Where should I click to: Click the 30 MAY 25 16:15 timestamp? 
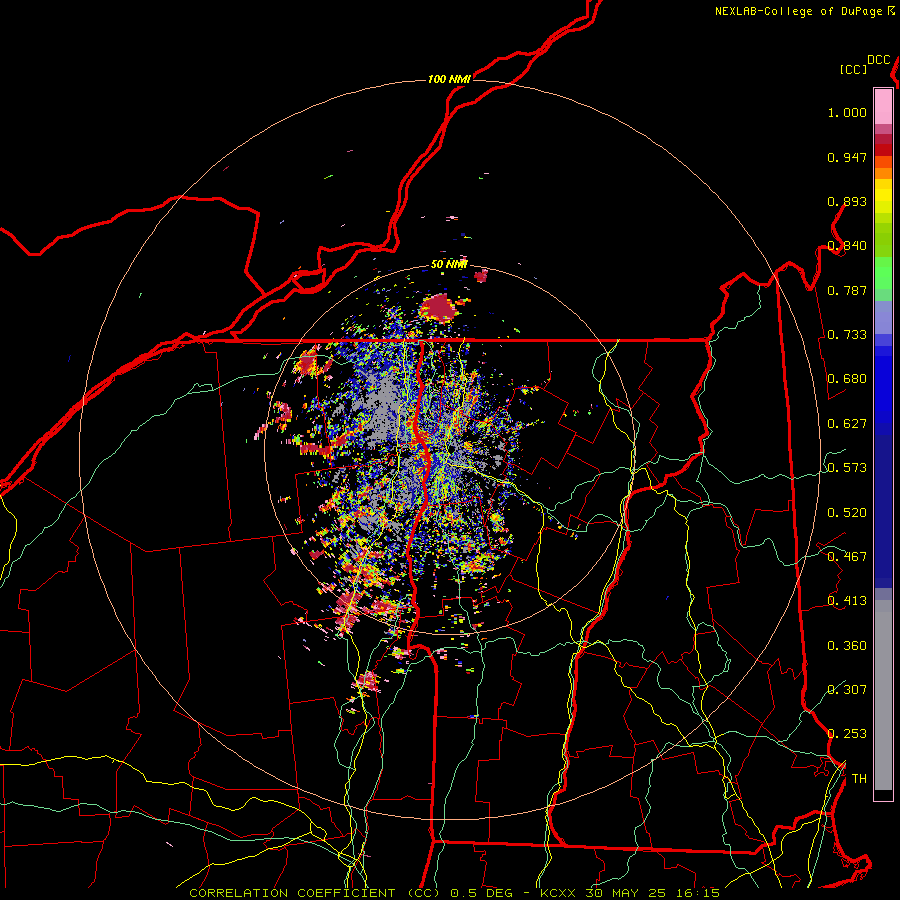[652, 893]
